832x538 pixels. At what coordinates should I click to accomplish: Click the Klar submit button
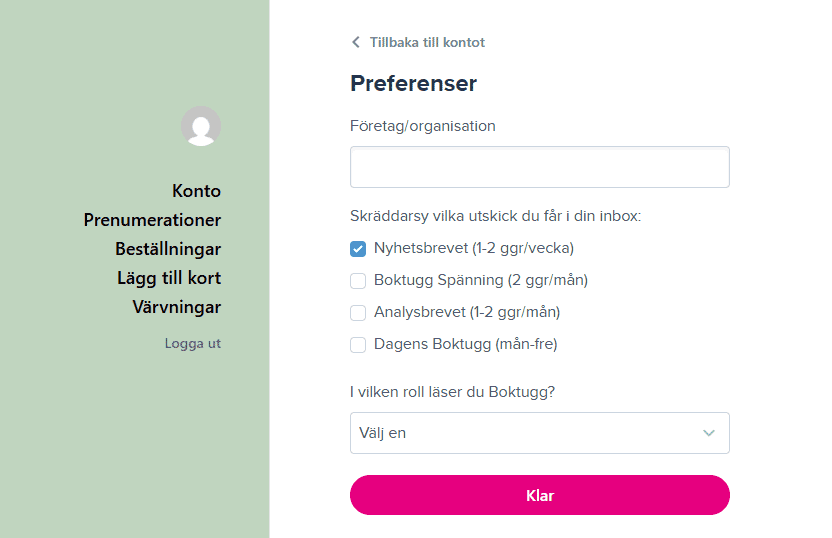click(540, 495)
